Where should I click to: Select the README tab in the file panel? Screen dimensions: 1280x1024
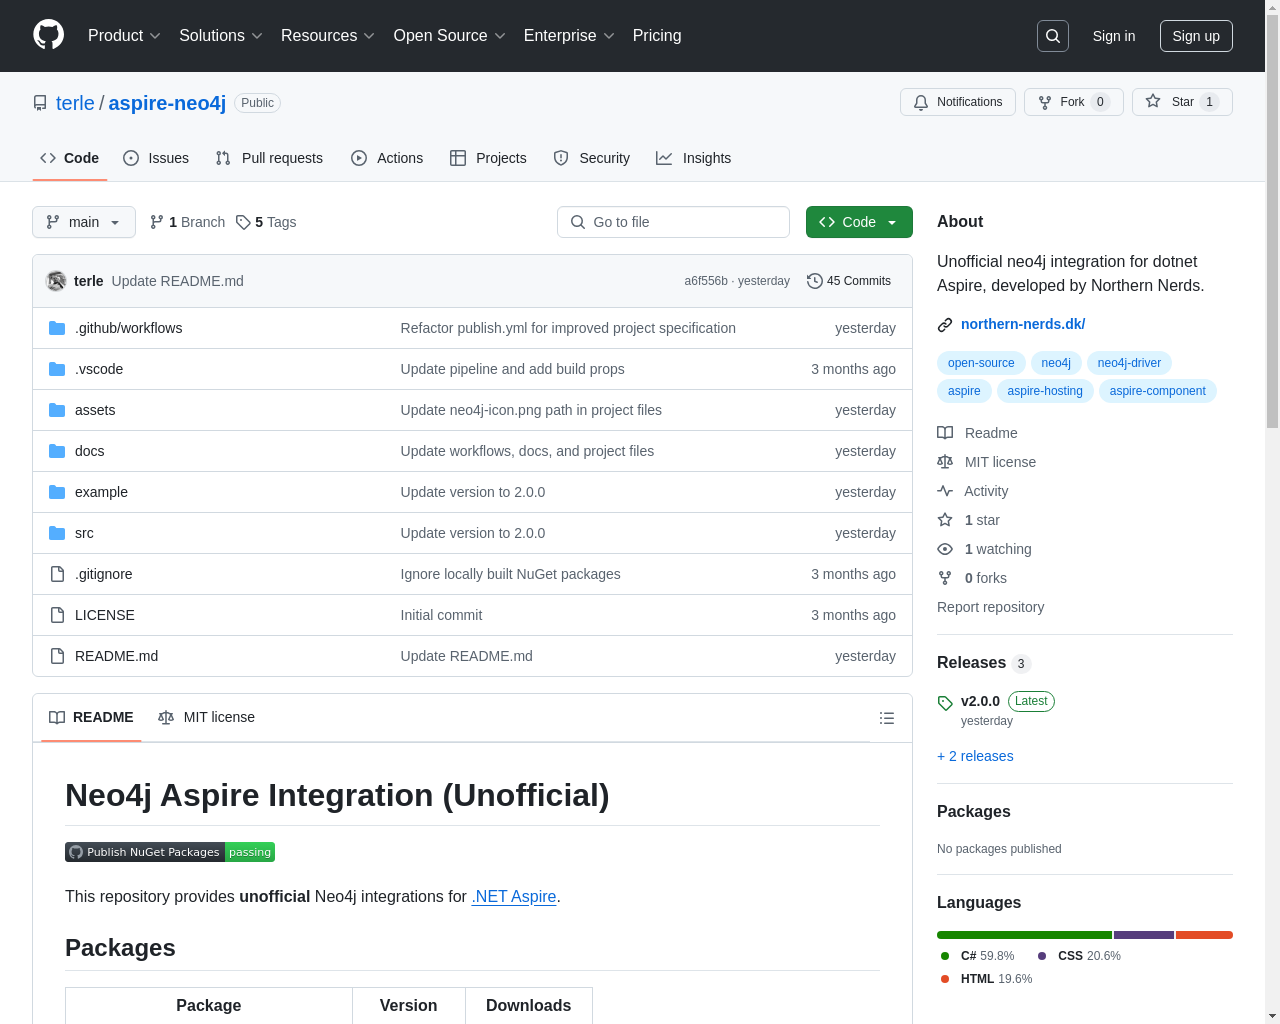(x=91, y=717)
